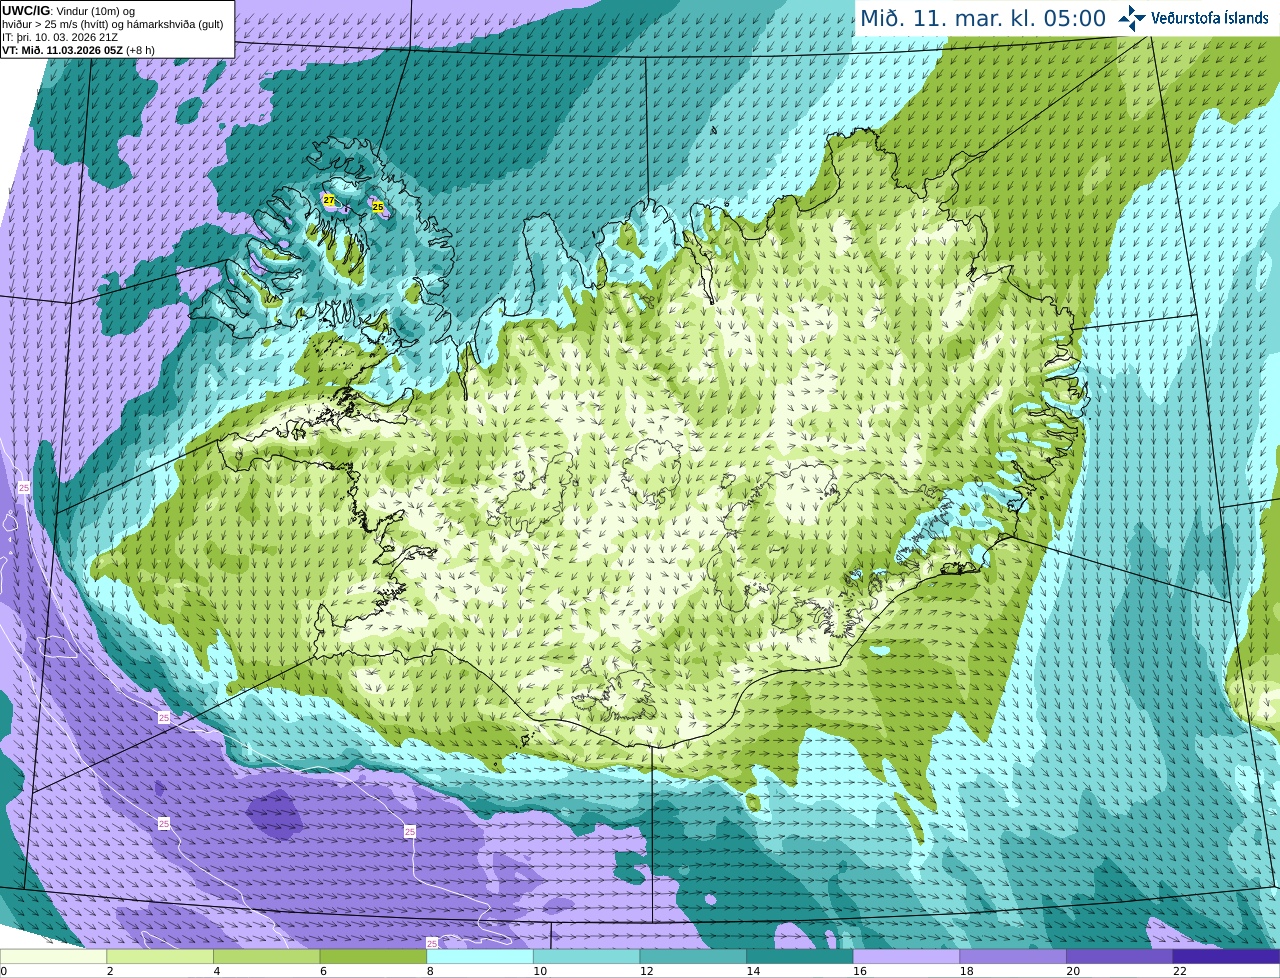Click the legend scale value 4

tap(216, 971)
